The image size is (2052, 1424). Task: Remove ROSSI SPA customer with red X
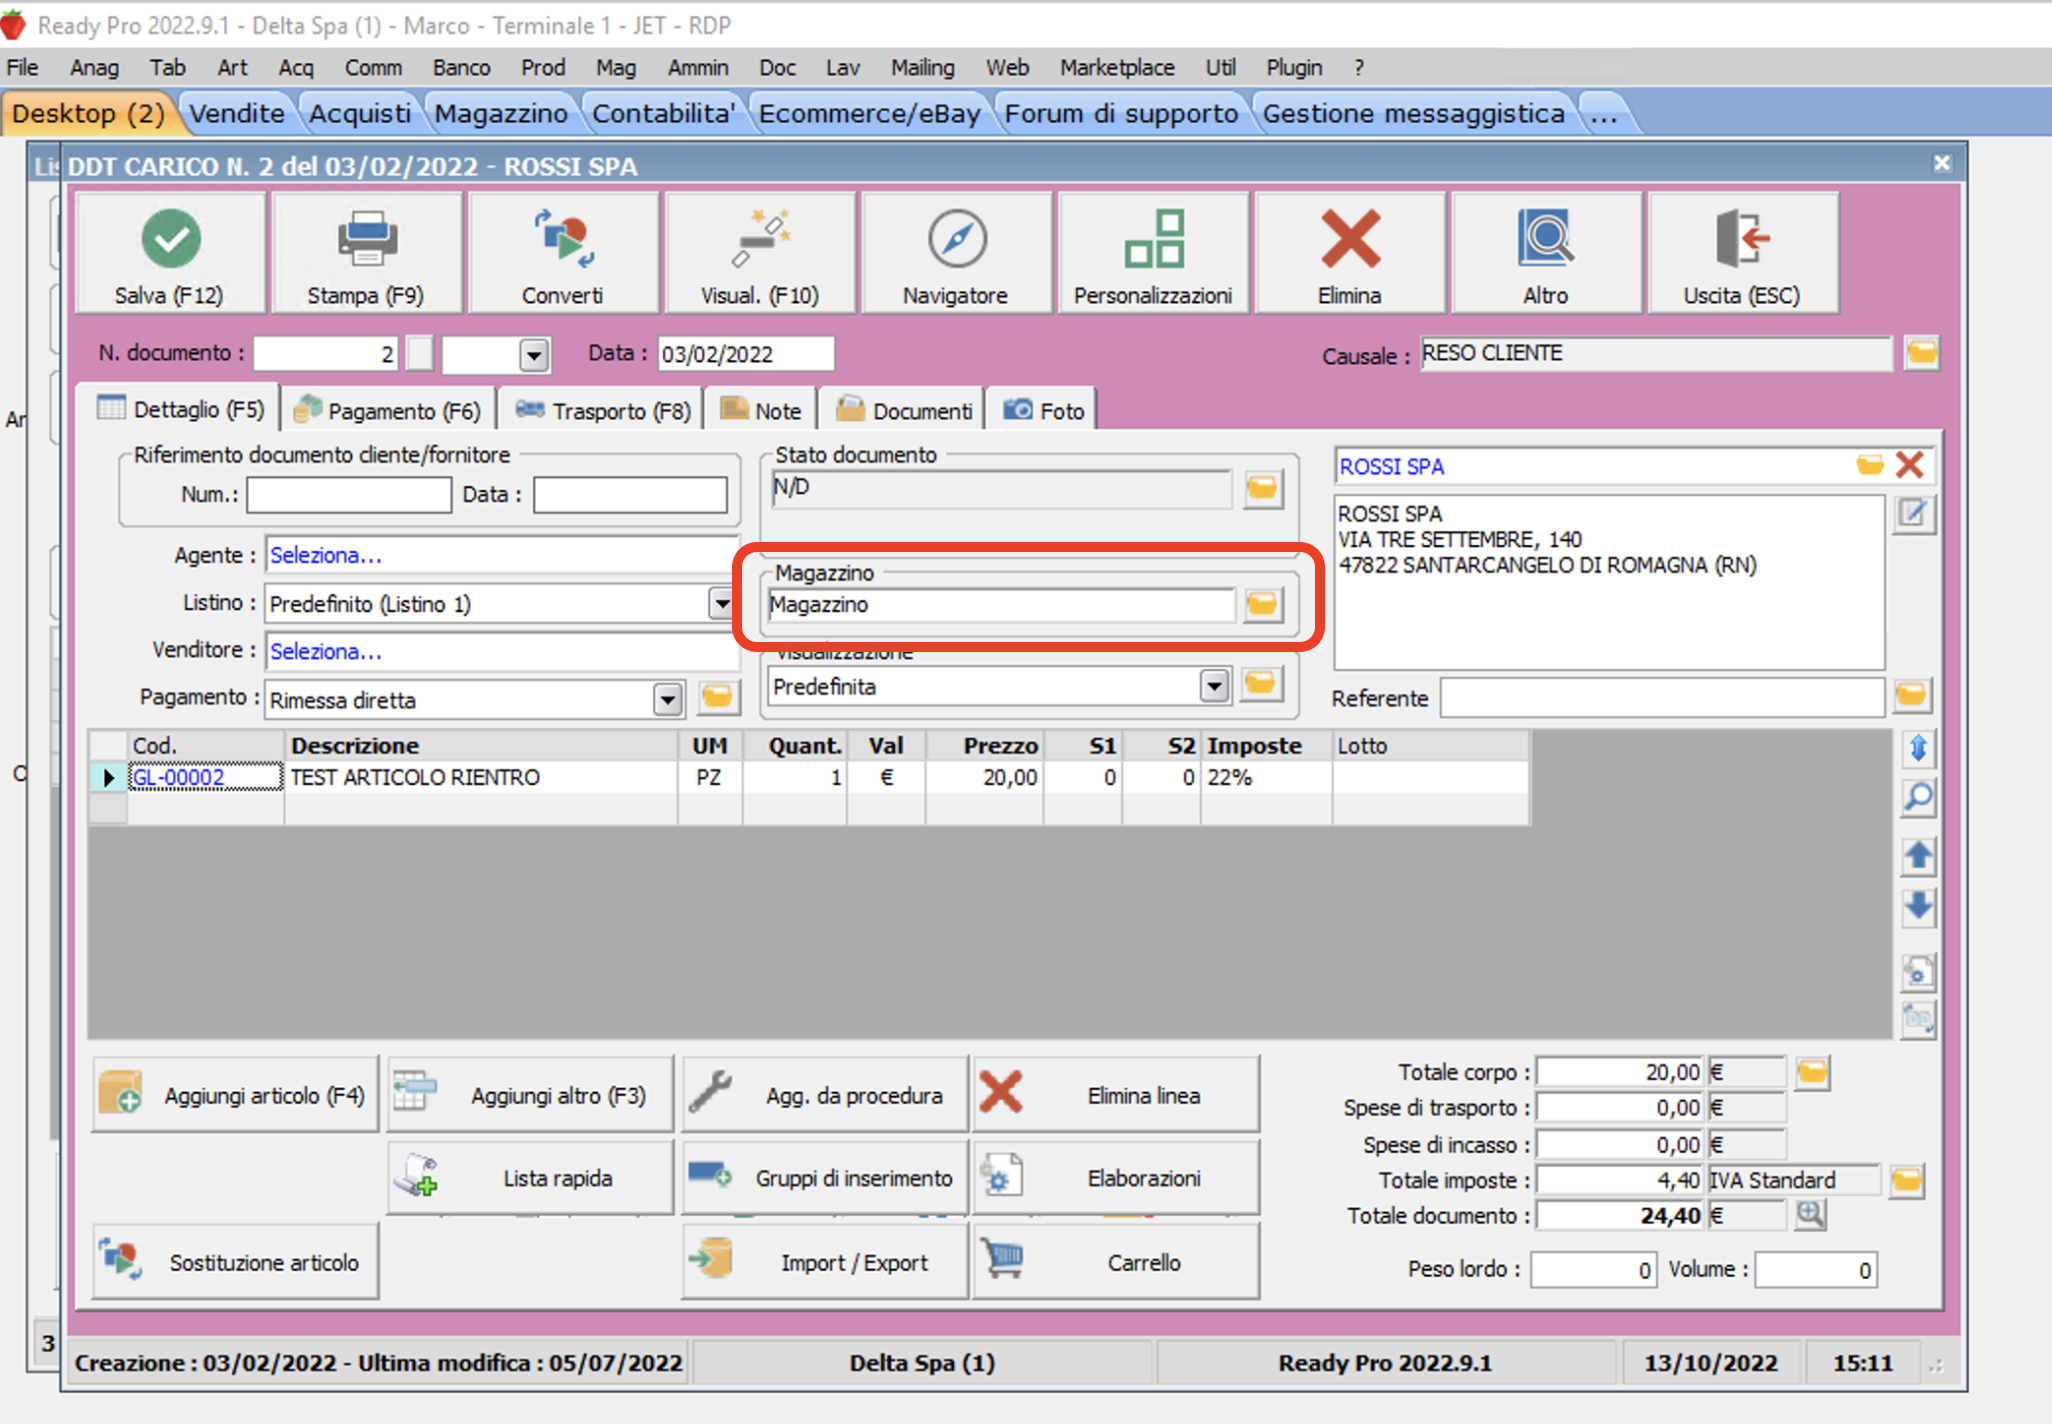(1910, 465)
